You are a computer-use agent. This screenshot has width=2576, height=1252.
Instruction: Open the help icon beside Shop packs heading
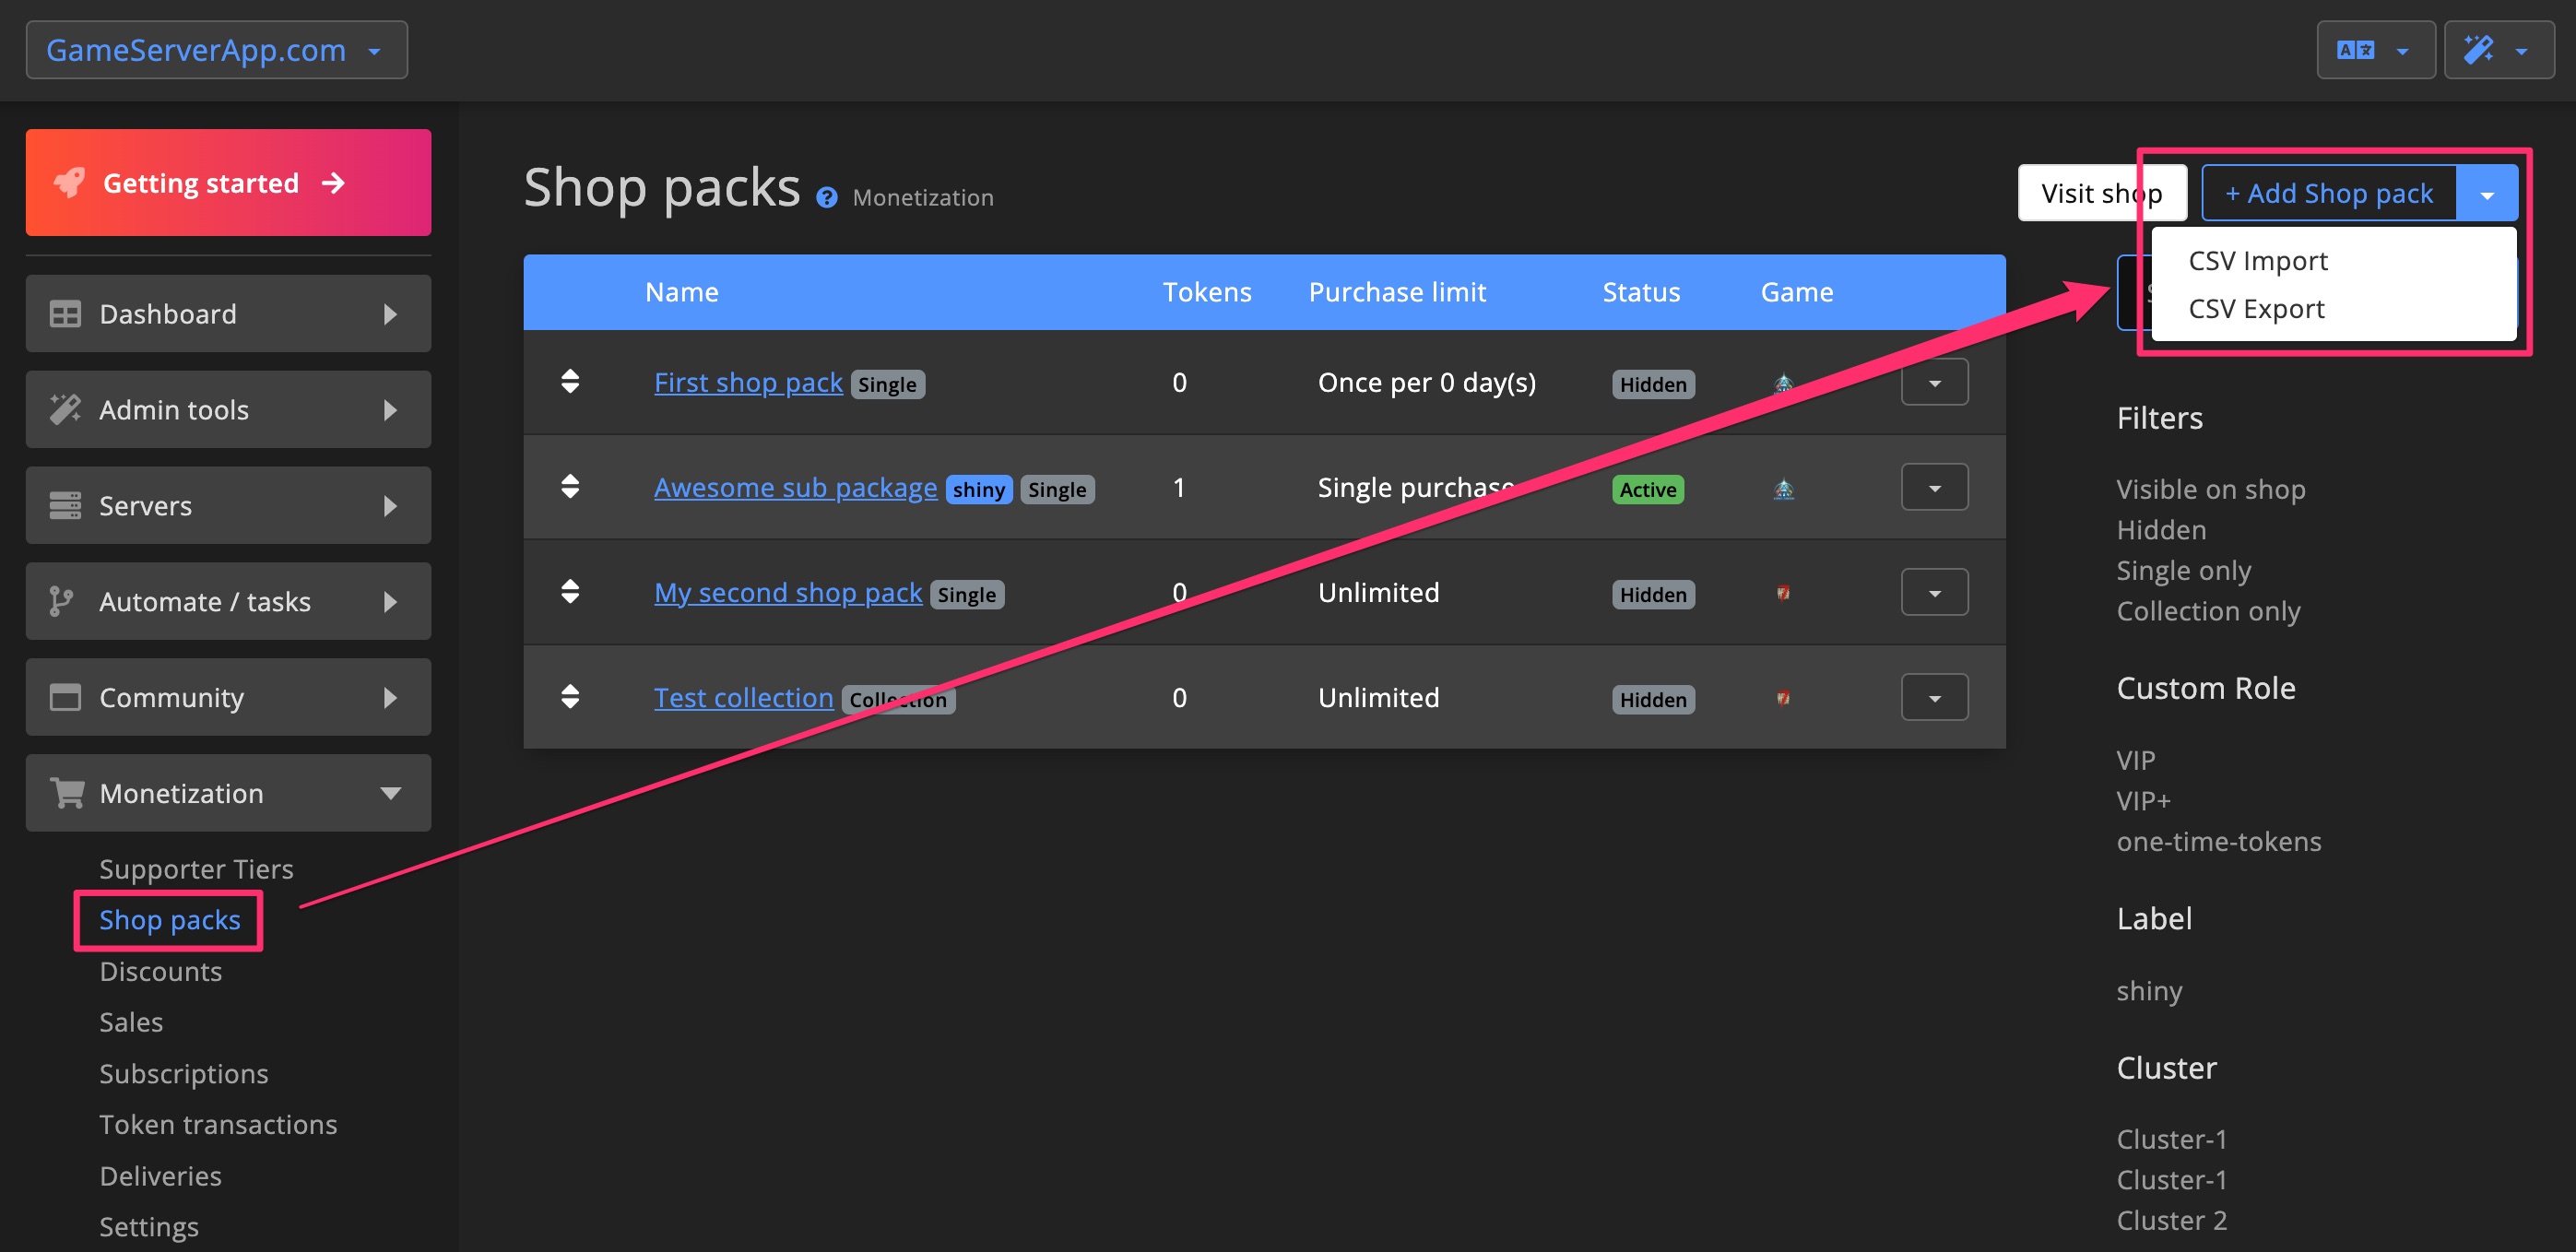tap(827, 197)
